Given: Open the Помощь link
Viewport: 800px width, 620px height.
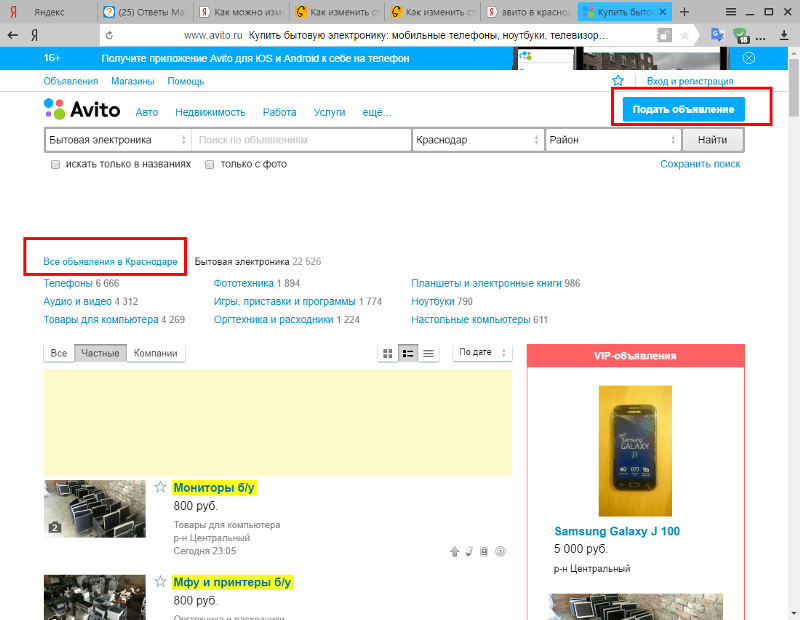Looking at the screenshot, I should pos(186,81).
